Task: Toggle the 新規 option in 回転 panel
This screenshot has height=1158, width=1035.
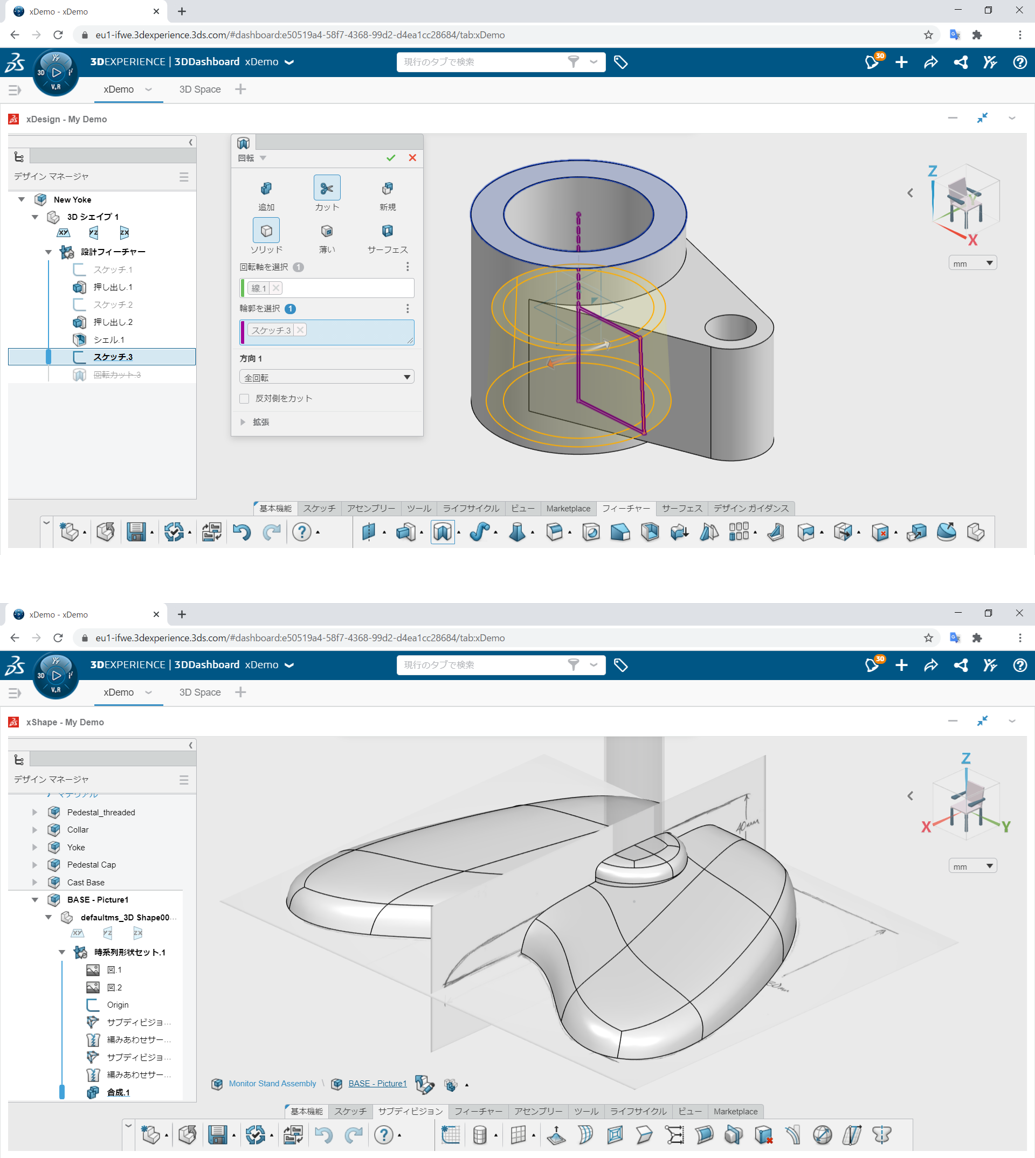Action: 387,193
